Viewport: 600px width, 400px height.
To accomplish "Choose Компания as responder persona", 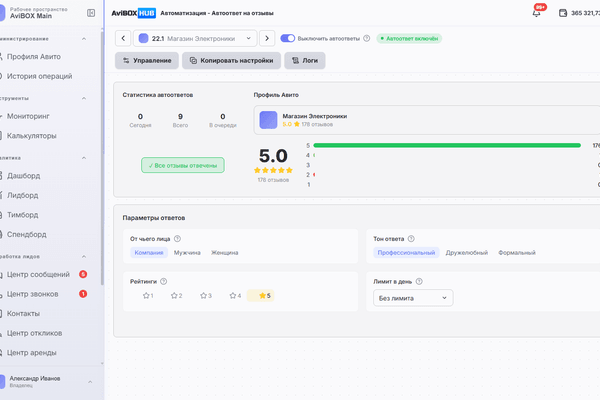I will (x=149, y=253).
